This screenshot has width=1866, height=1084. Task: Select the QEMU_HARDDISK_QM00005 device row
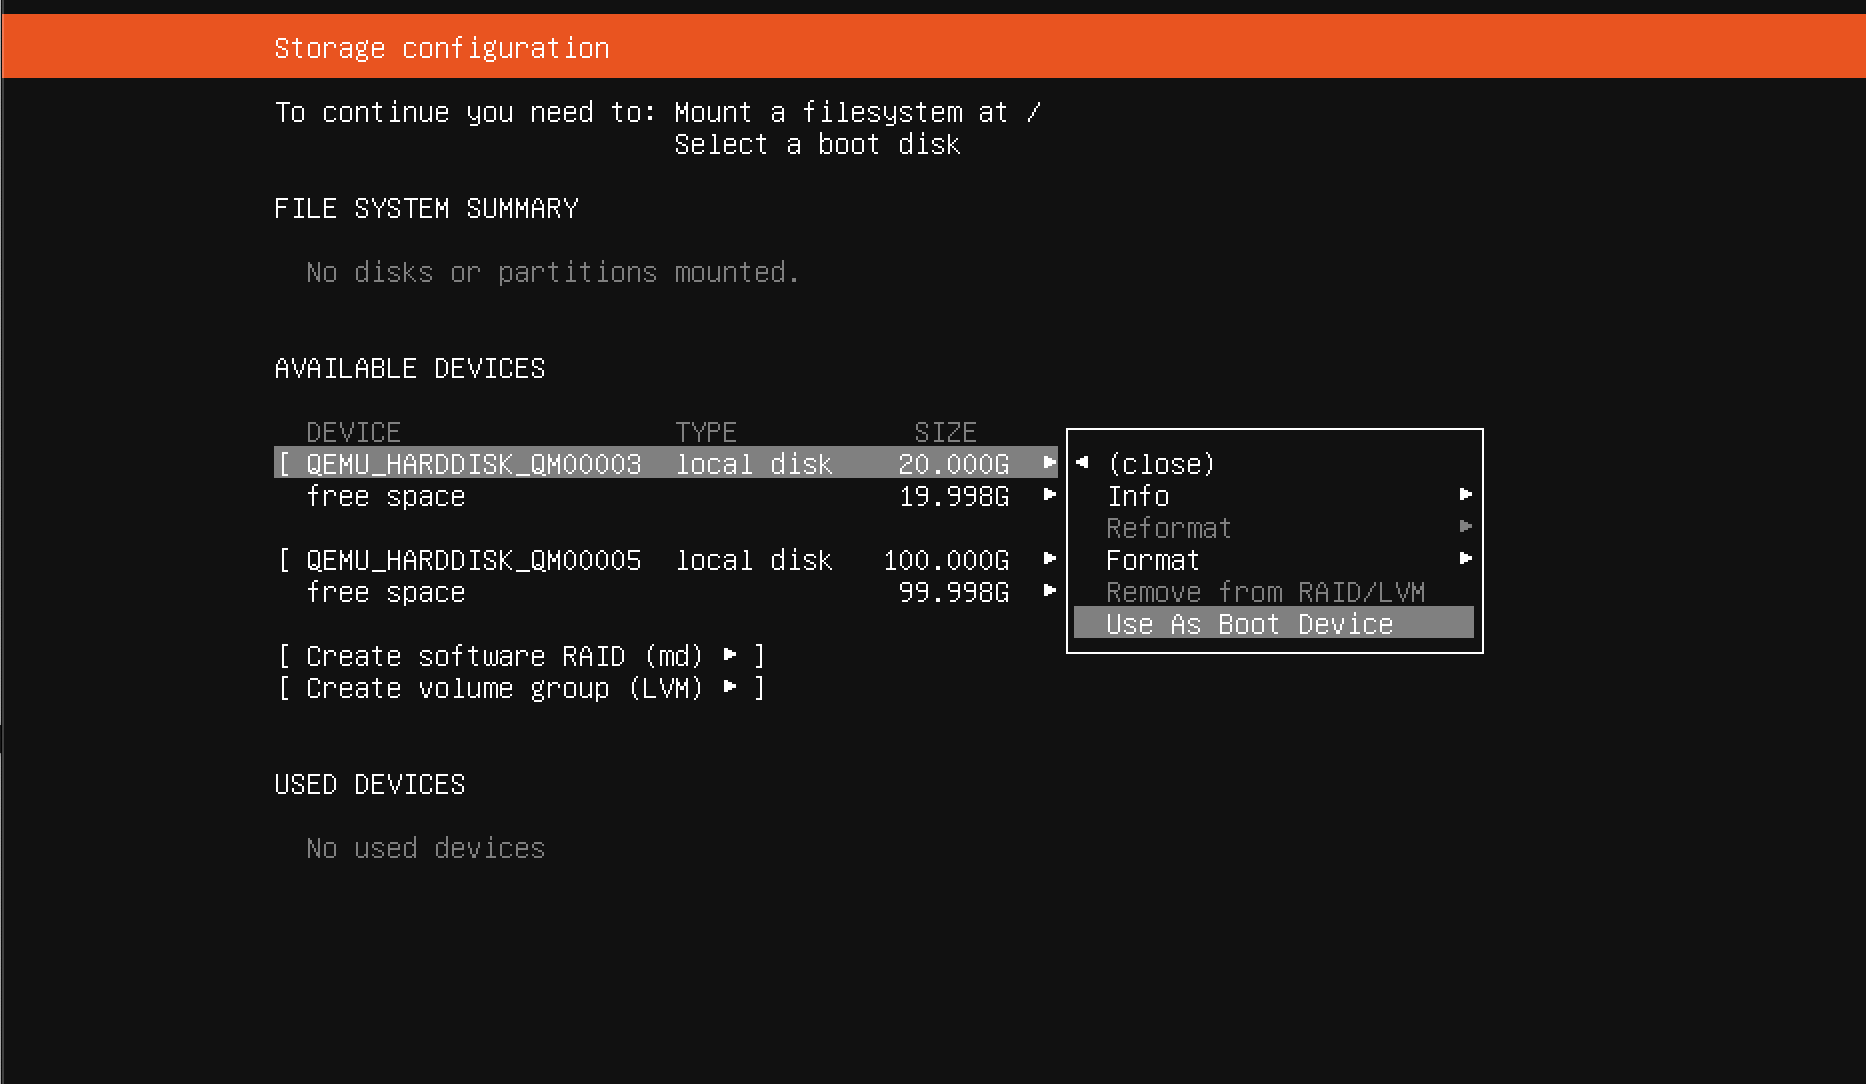[472, 560]
